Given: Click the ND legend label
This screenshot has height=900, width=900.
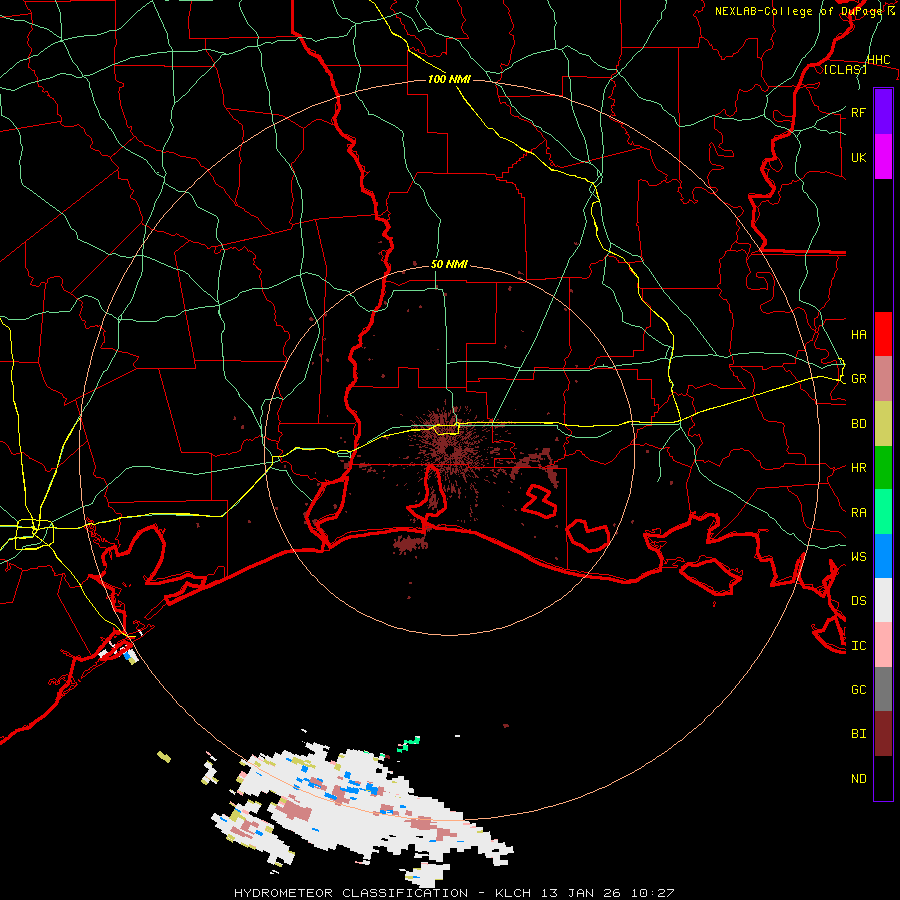Looking at the screenshot, I should click(x=858, y=778).
